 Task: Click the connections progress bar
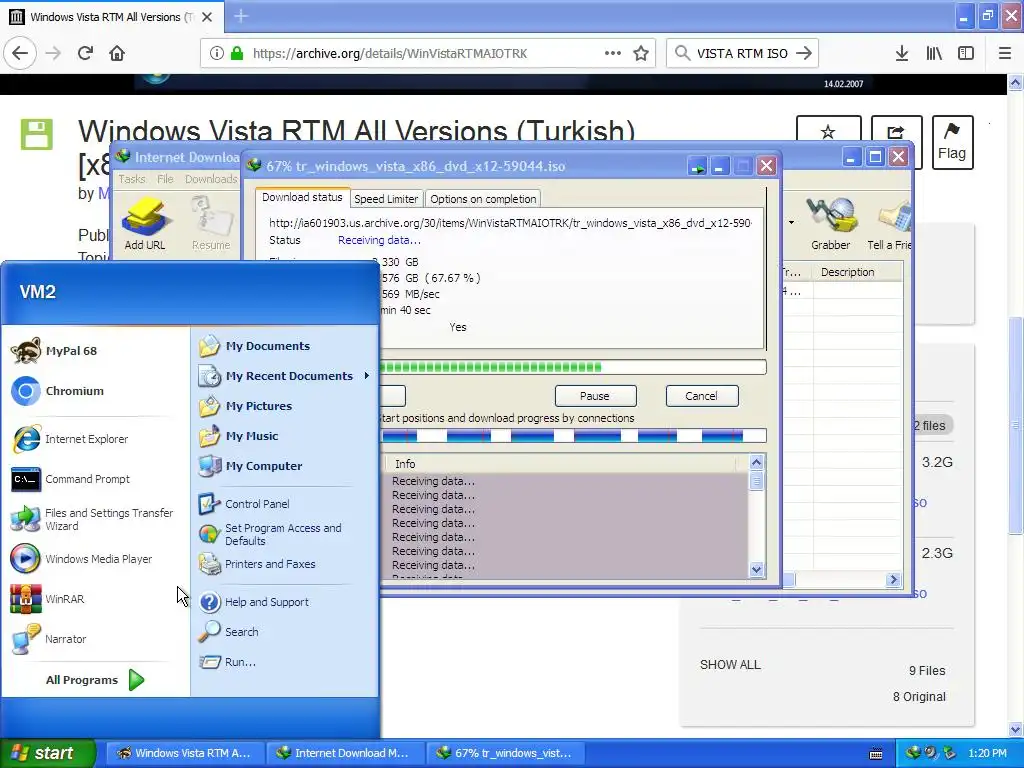pyautogui.click(x=572, y=436)
